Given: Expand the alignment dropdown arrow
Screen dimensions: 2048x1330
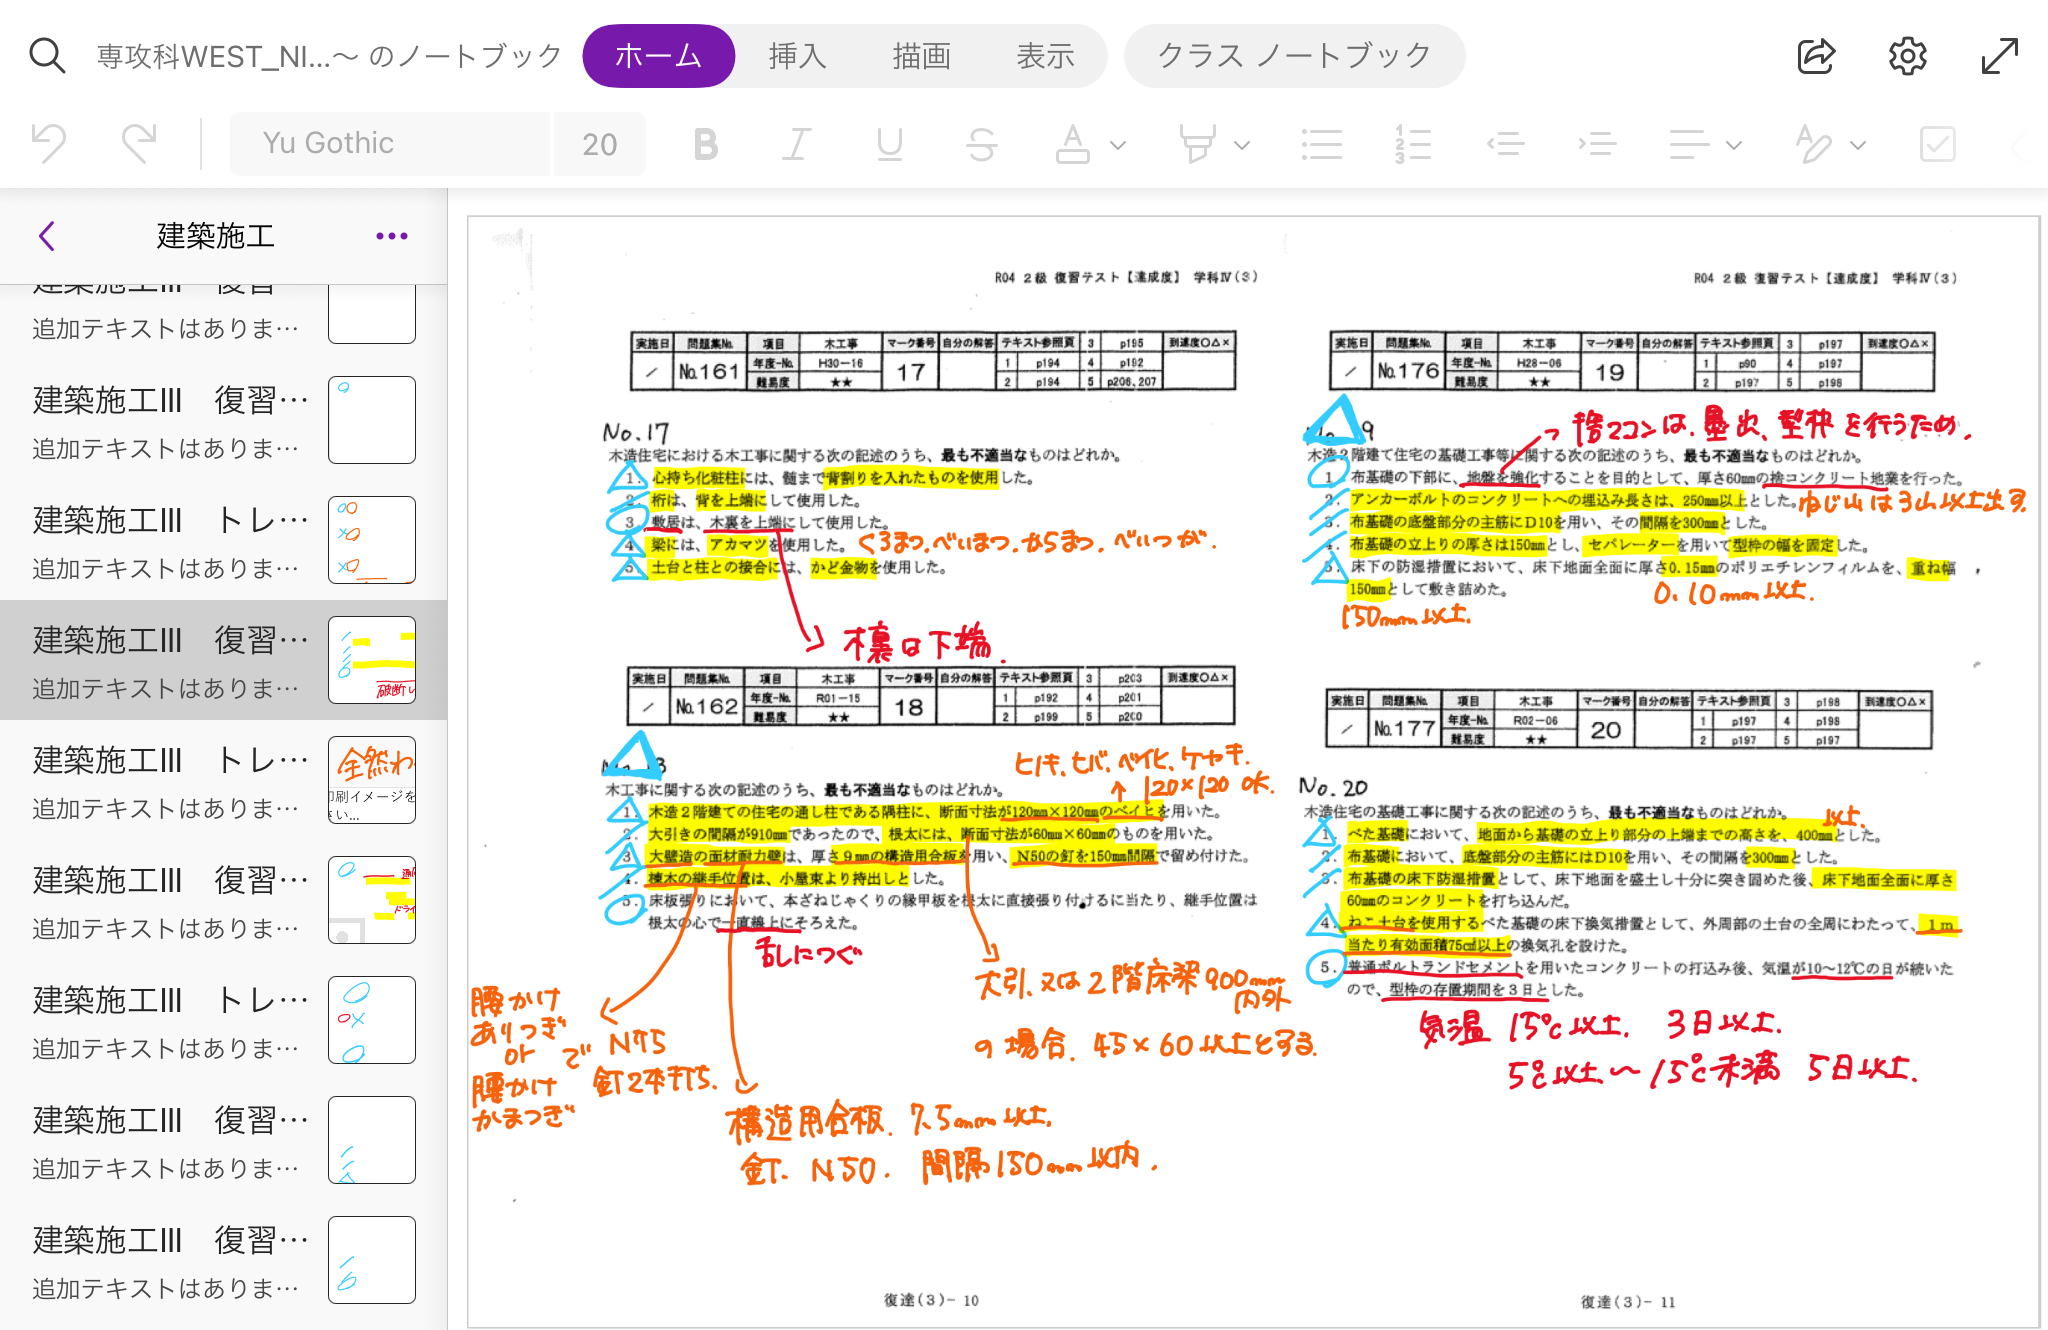Looking at the screenshot, I should pos(1734,146).
